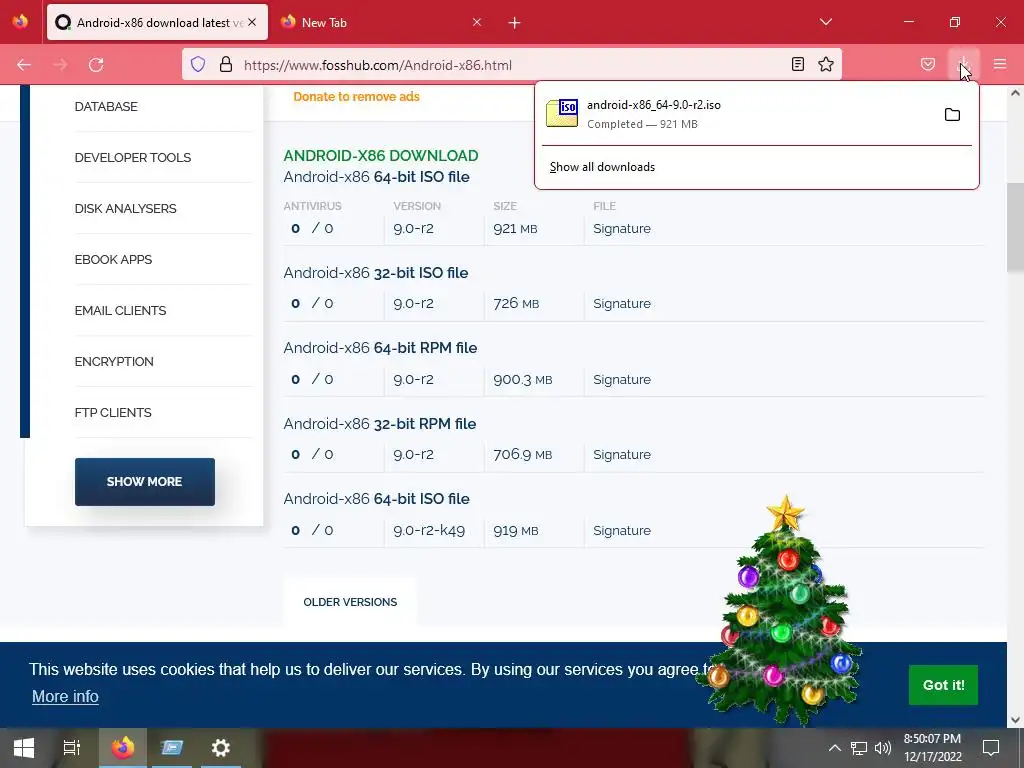Open Settings gear on taskbar
1024x768 pixels.
(221, 748)
